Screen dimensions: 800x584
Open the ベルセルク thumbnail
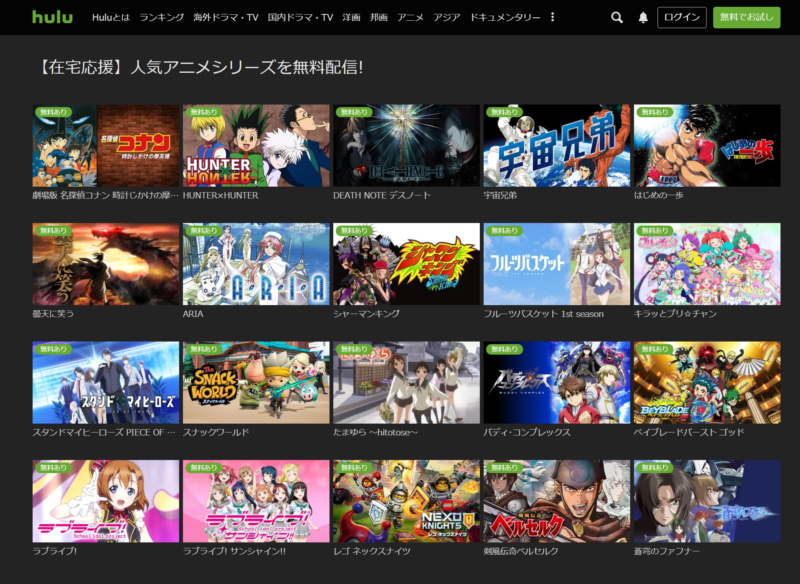point(557,501)
